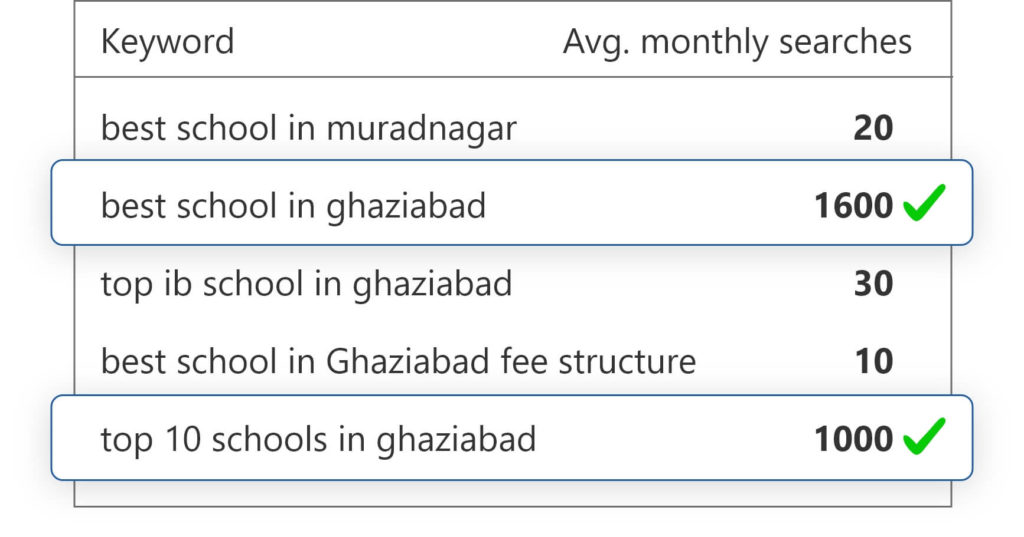Open keyword best school in muradnagar
Screen dimensions: 1024x537
pyautogui.click(x=308, y=128)
